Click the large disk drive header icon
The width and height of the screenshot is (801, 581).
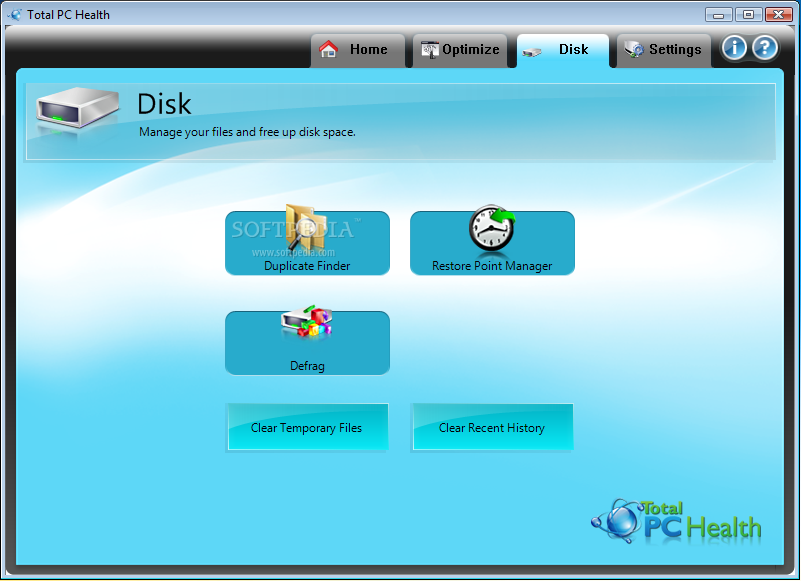tap(77, 107)
